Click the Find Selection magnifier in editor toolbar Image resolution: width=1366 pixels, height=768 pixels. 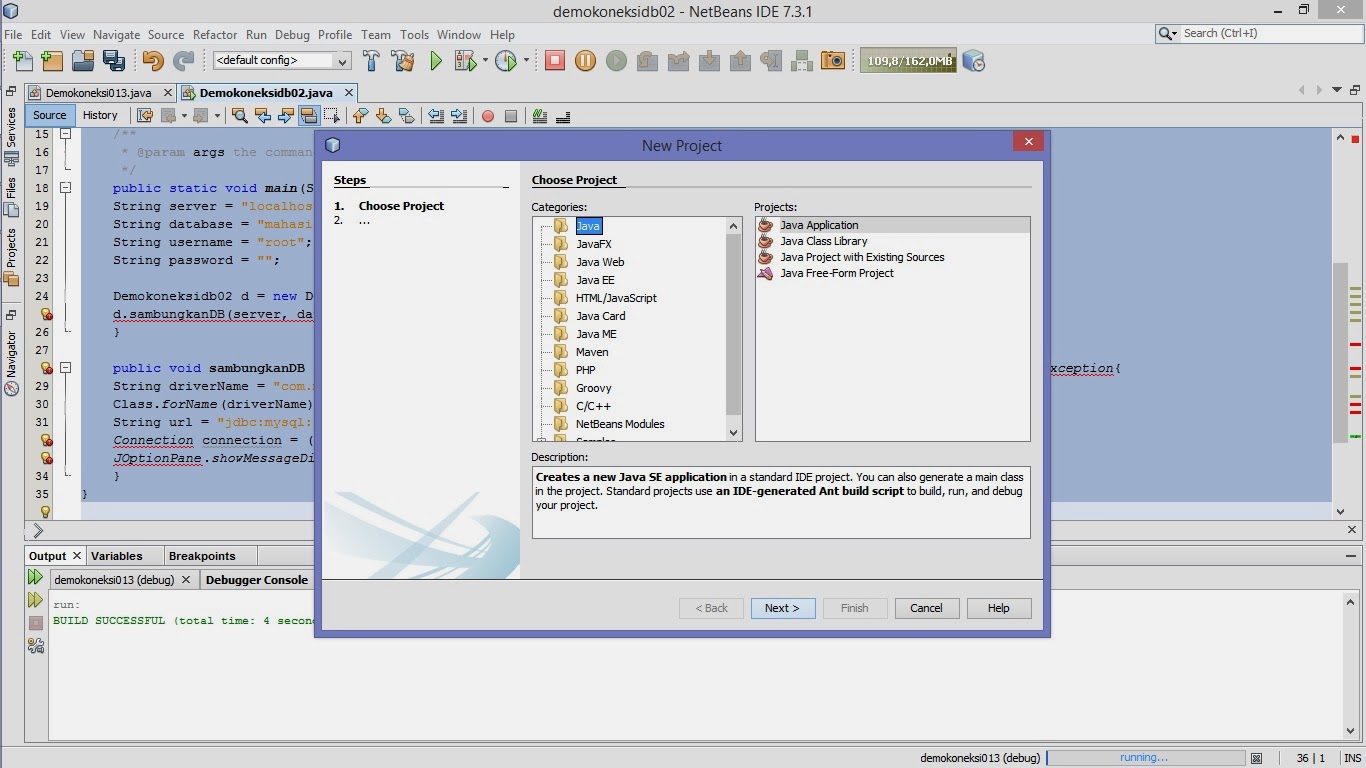240,116
